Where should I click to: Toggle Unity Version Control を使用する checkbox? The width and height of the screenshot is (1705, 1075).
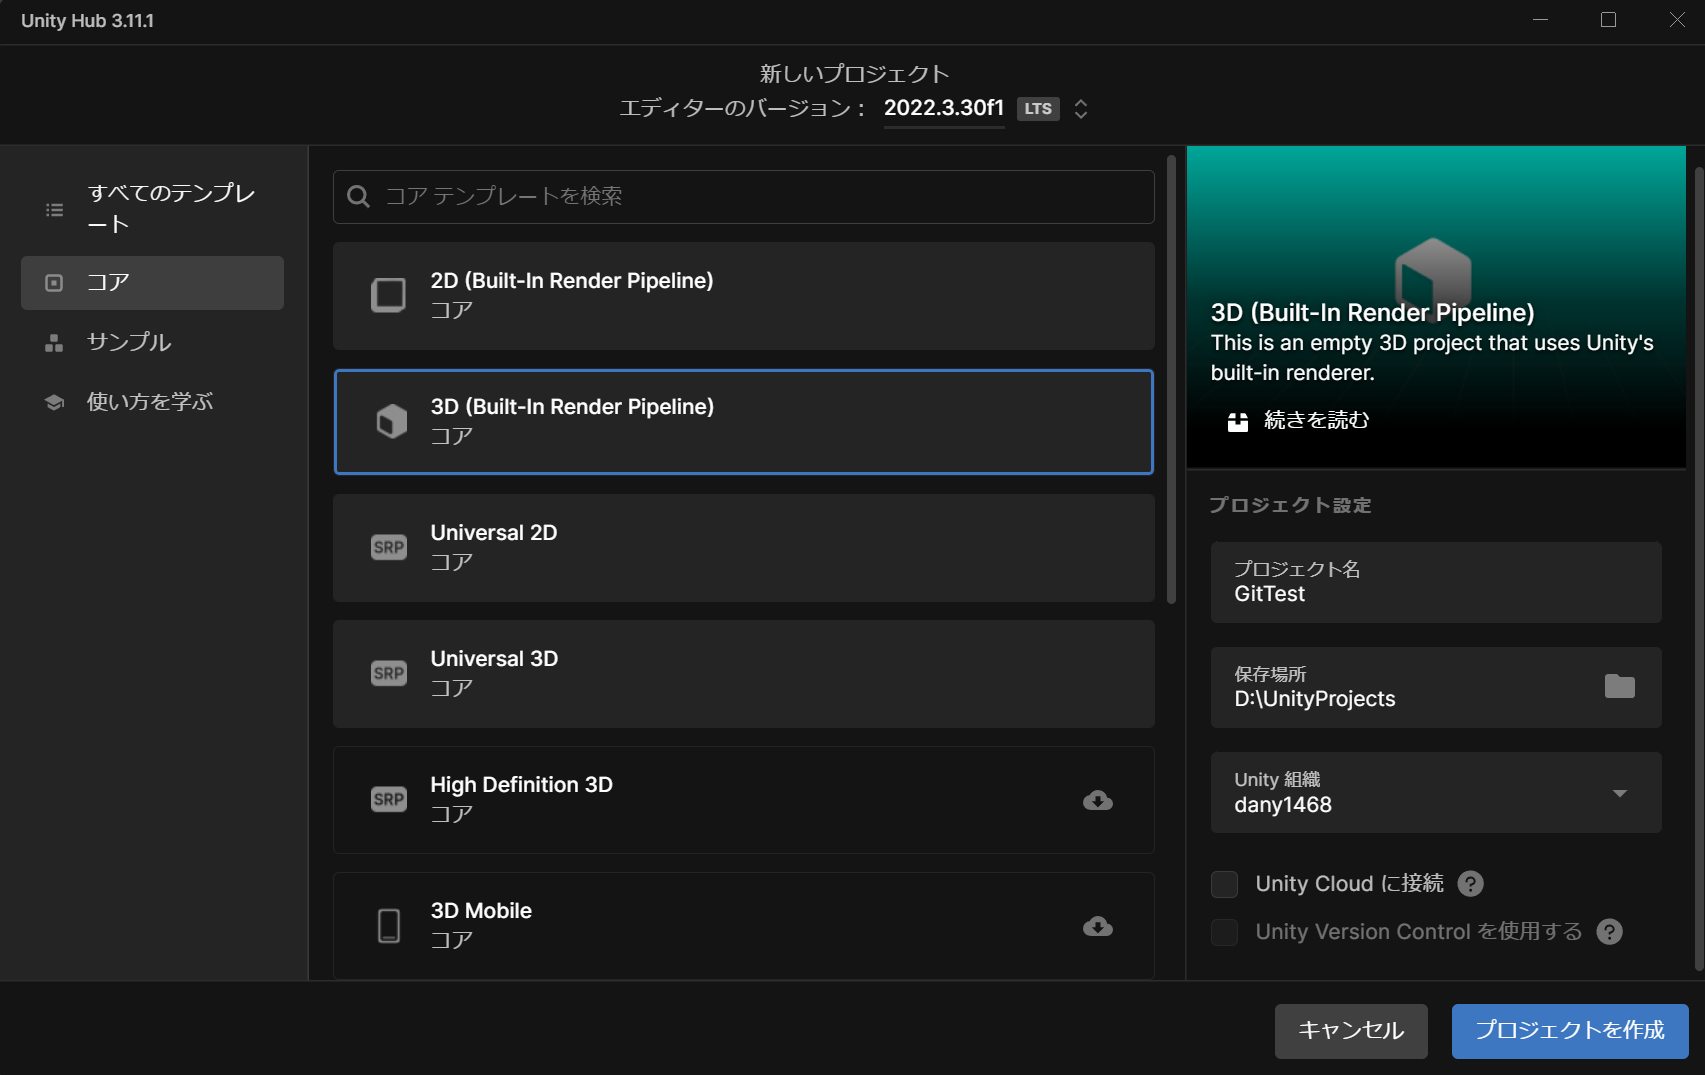1224,932
